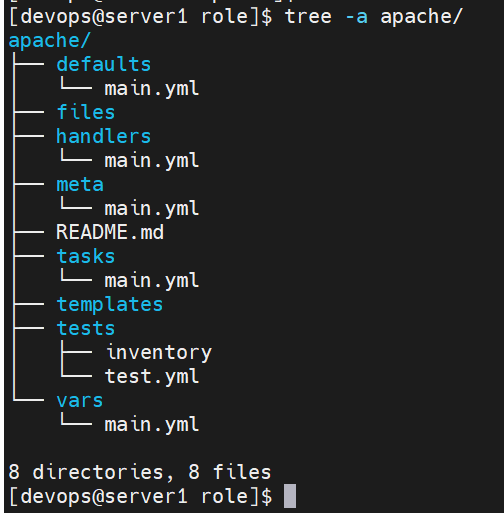Click the test.yml file name
Image resolution: width=504 pixels, height=513 pixels.
coord(152,377)
